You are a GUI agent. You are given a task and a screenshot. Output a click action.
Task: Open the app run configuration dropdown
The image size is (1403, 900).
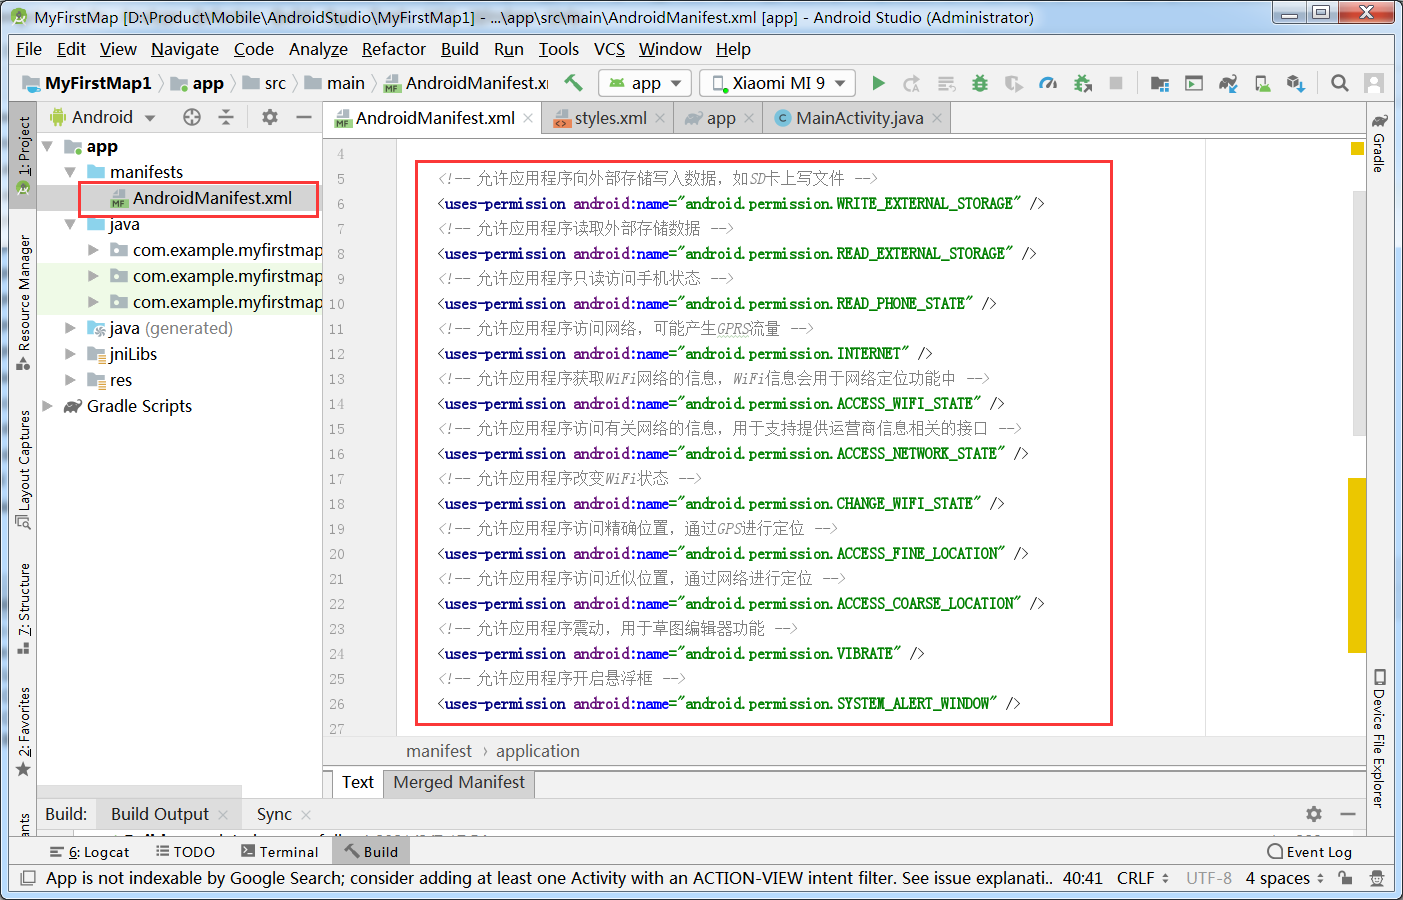tap(645, 83)
